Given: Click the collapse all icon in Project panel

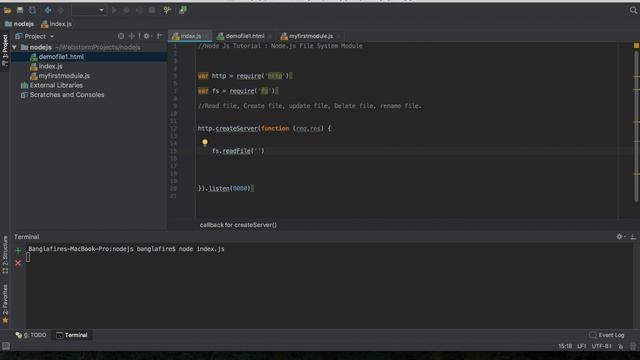Looking at the screenshot, I should click(132, 36).
